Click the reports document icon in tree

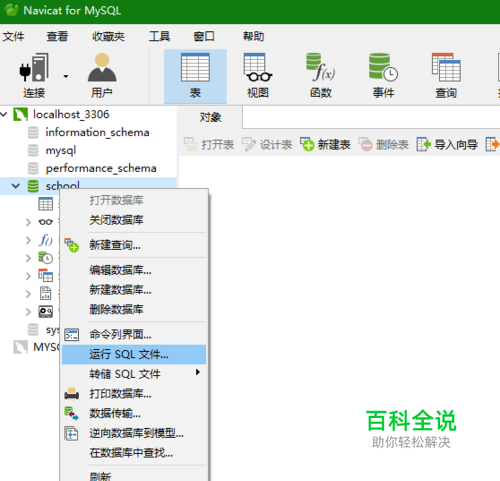(x=46, y=294)
